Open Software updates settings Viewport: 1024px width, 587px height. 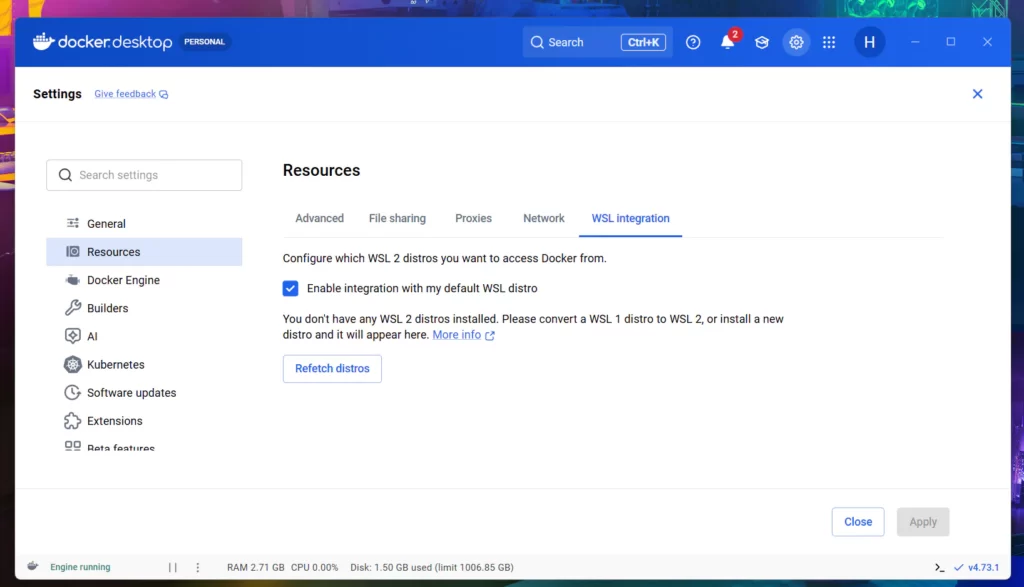pyautogui.click(x=144, y=392)
